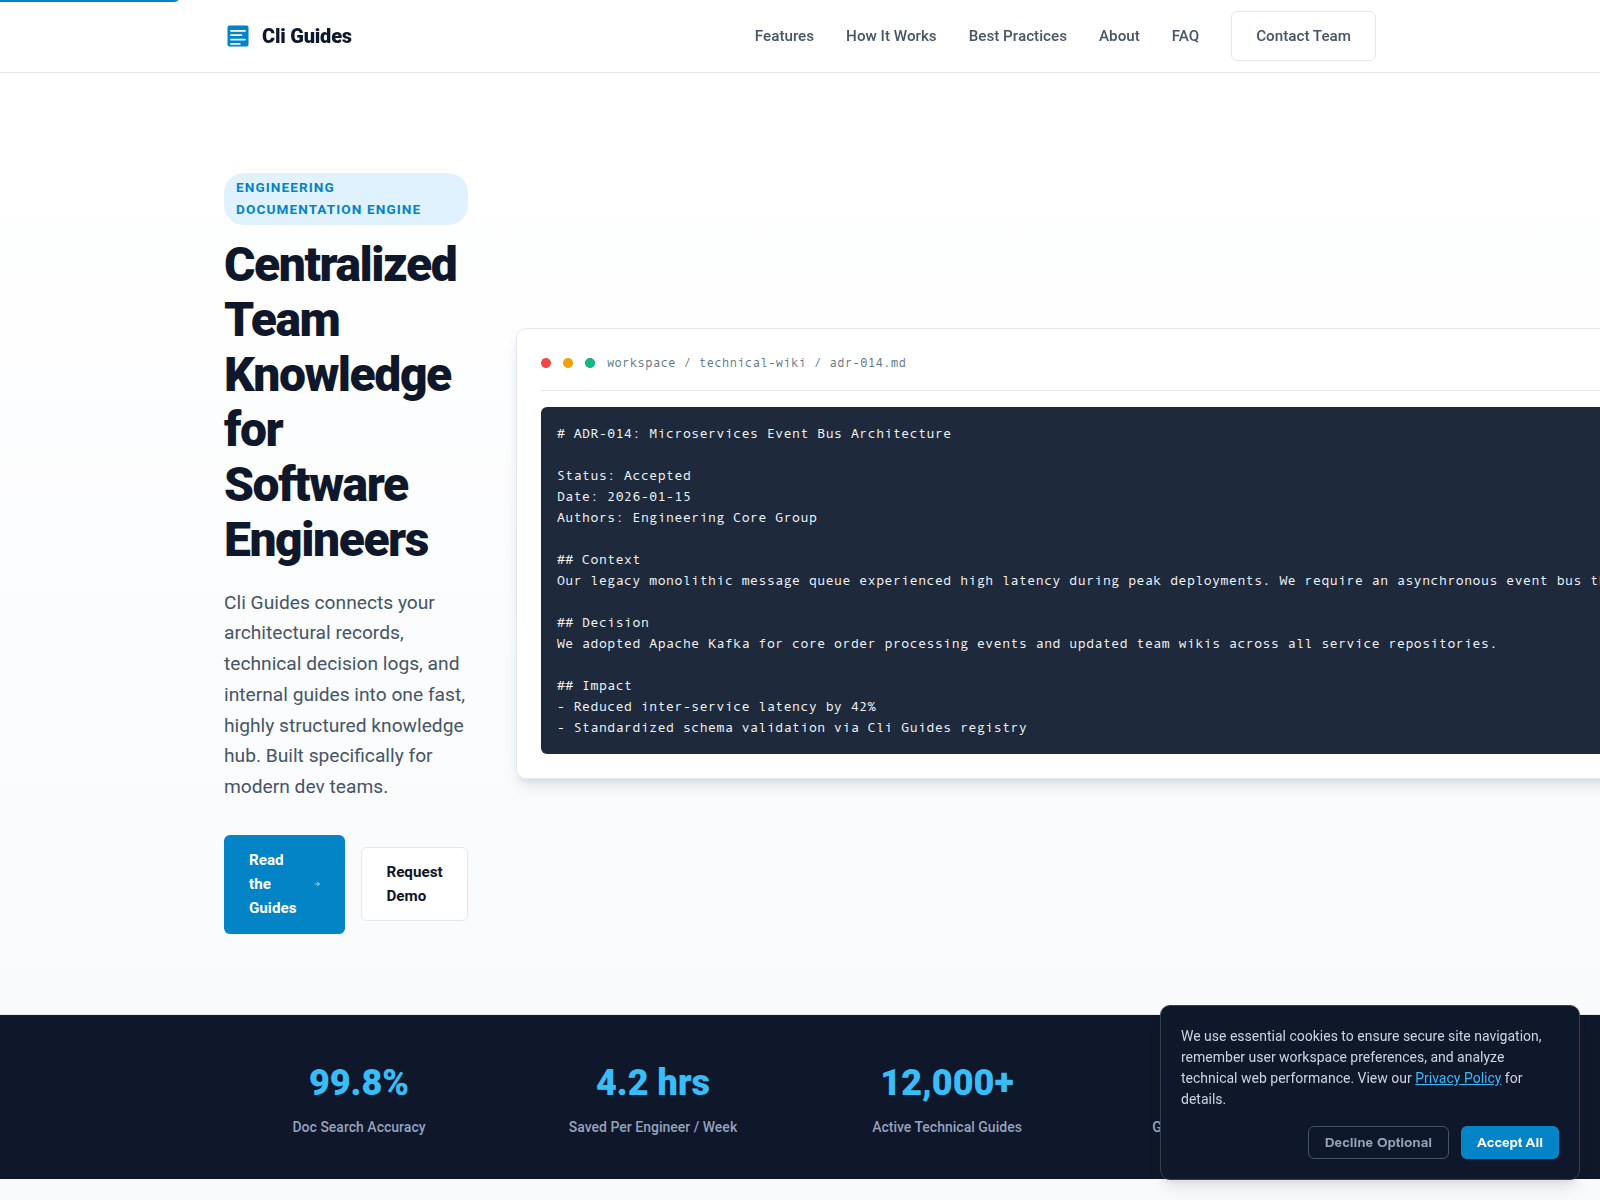Go to How It Works section
Screen dimensions: 1600x1200
click(x=891, y=36)
